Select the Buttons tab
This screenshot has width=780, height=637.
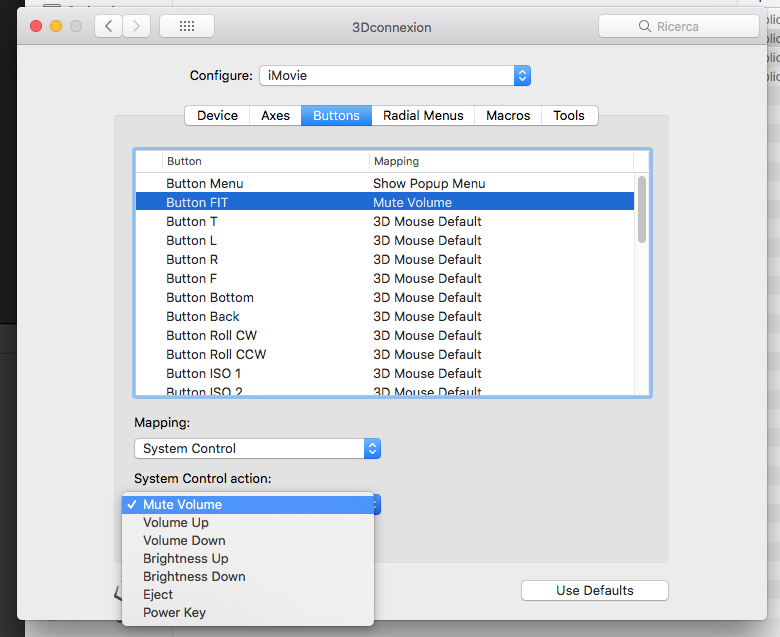pos(336,115)
